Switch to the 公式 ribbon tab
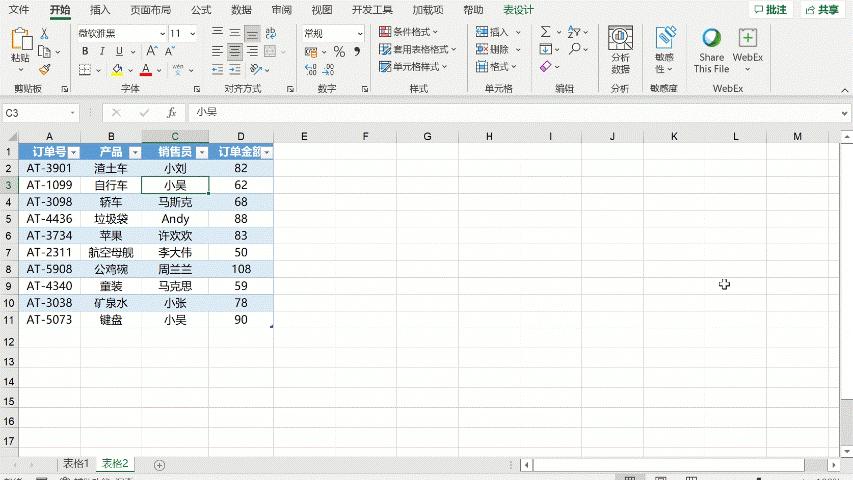 201,10
